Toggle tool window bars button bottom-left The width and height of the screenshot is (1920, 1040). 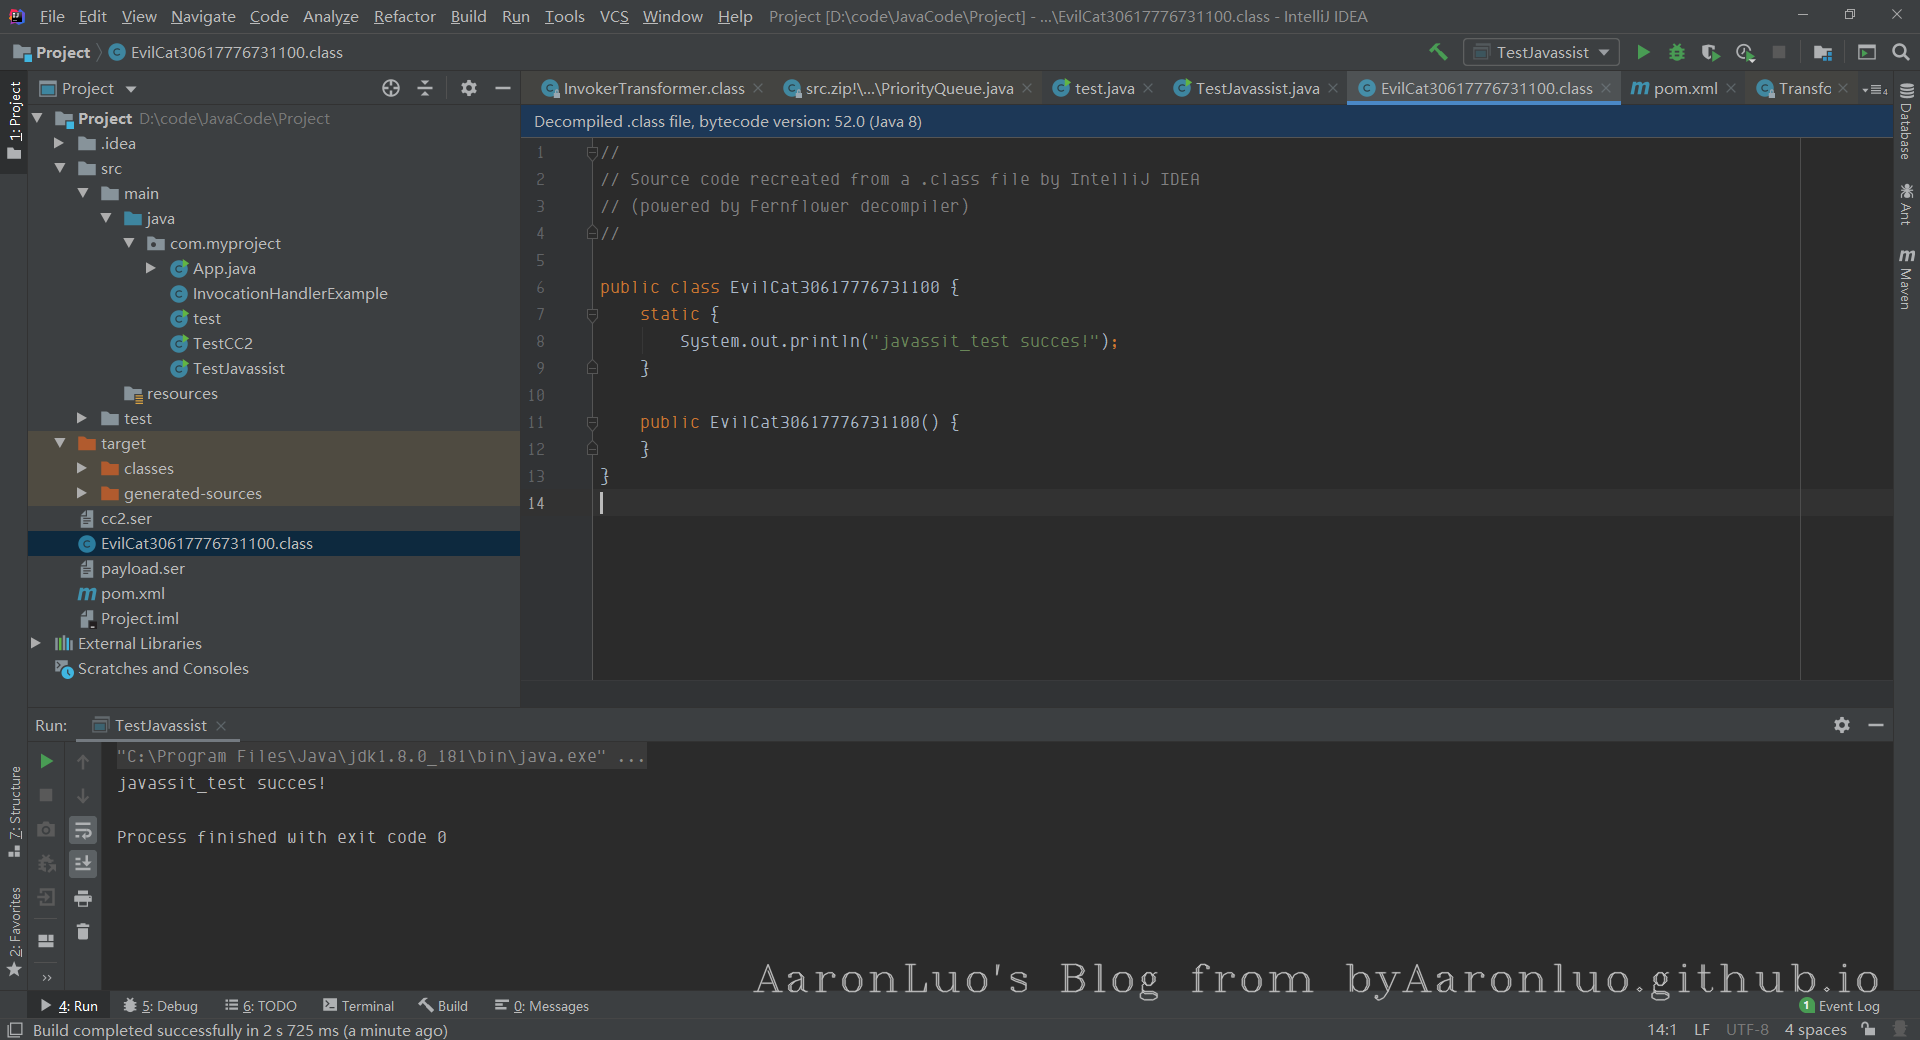(14, 1029)
